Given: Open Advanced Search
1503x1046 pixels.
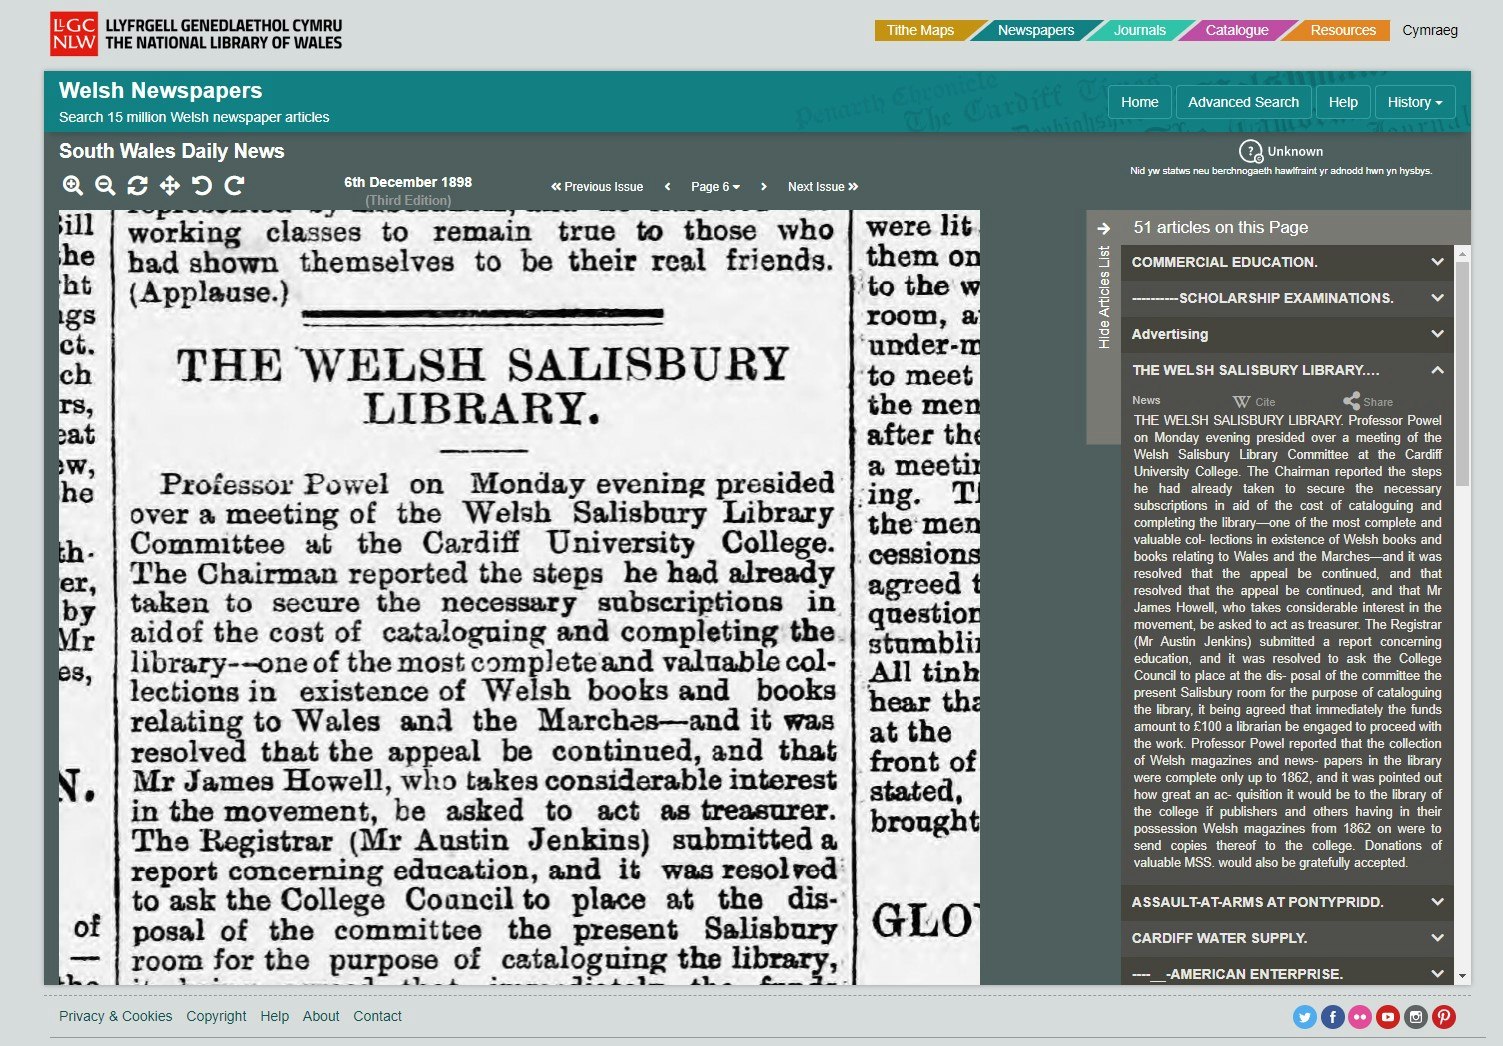Looking at the screenshot, I should click(1243, 101).
